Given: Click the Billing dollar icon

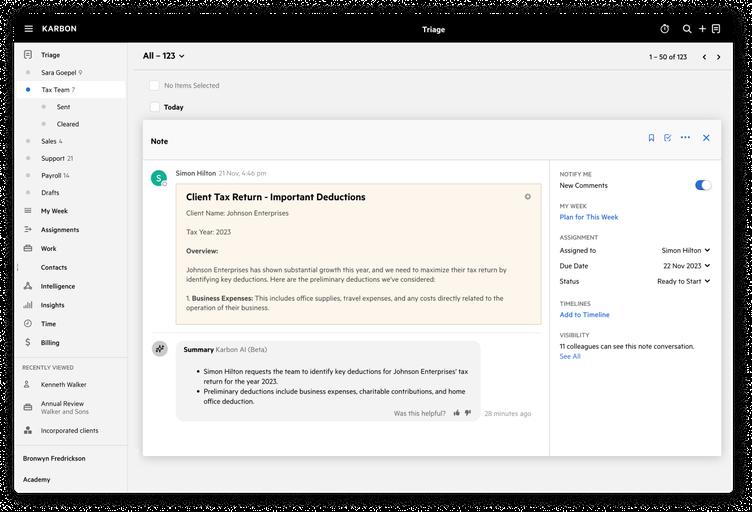Looking at the screenshot, I should click(x=28, y=342).
